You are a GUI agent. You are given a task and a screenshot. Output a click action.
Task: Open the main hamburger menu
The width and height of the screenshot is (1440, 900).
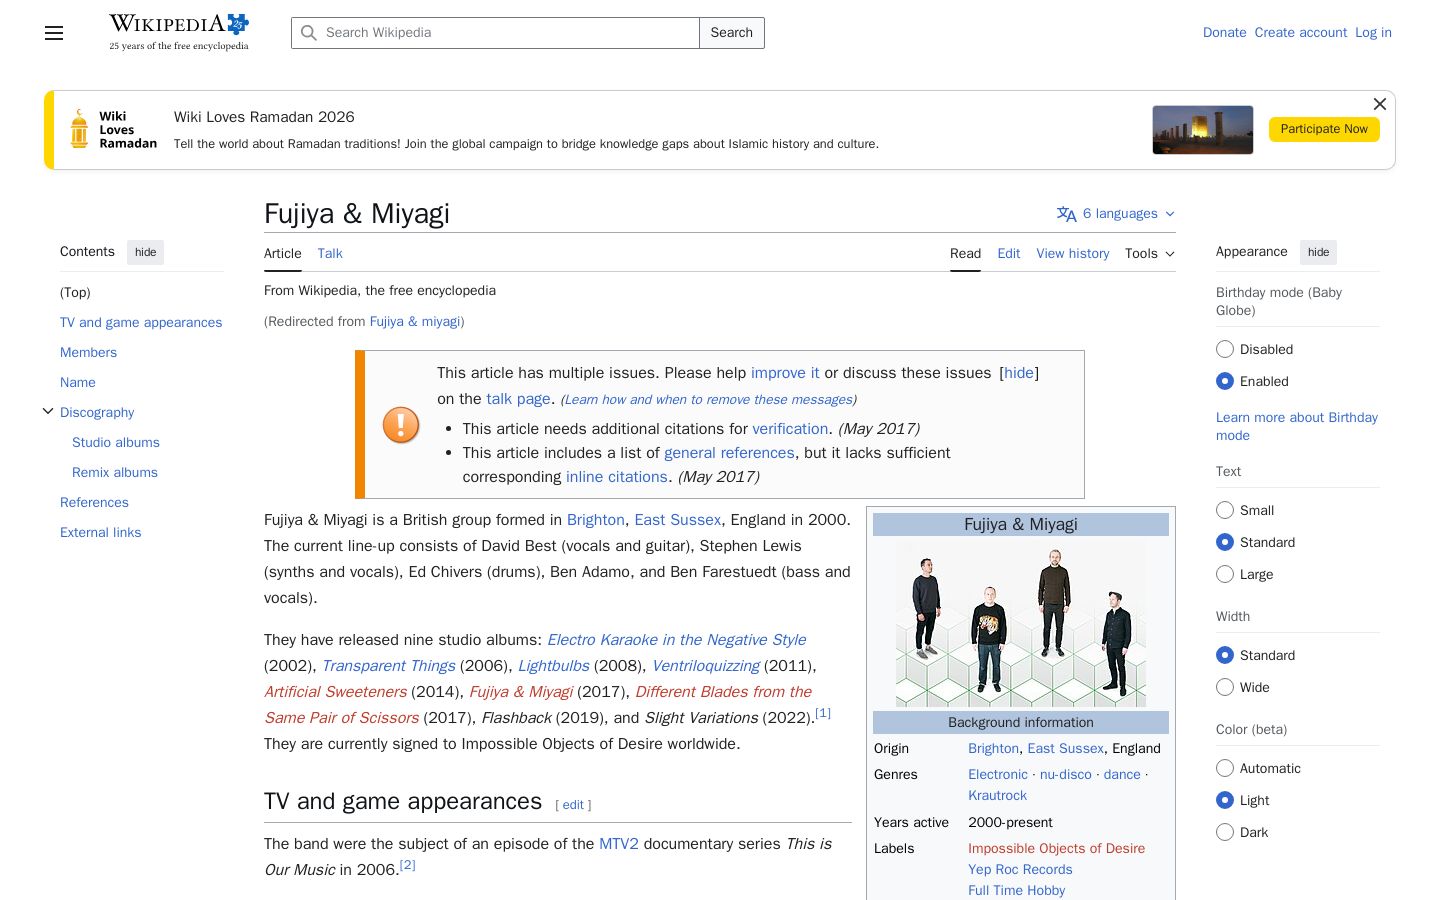click(x=54, y=33)
